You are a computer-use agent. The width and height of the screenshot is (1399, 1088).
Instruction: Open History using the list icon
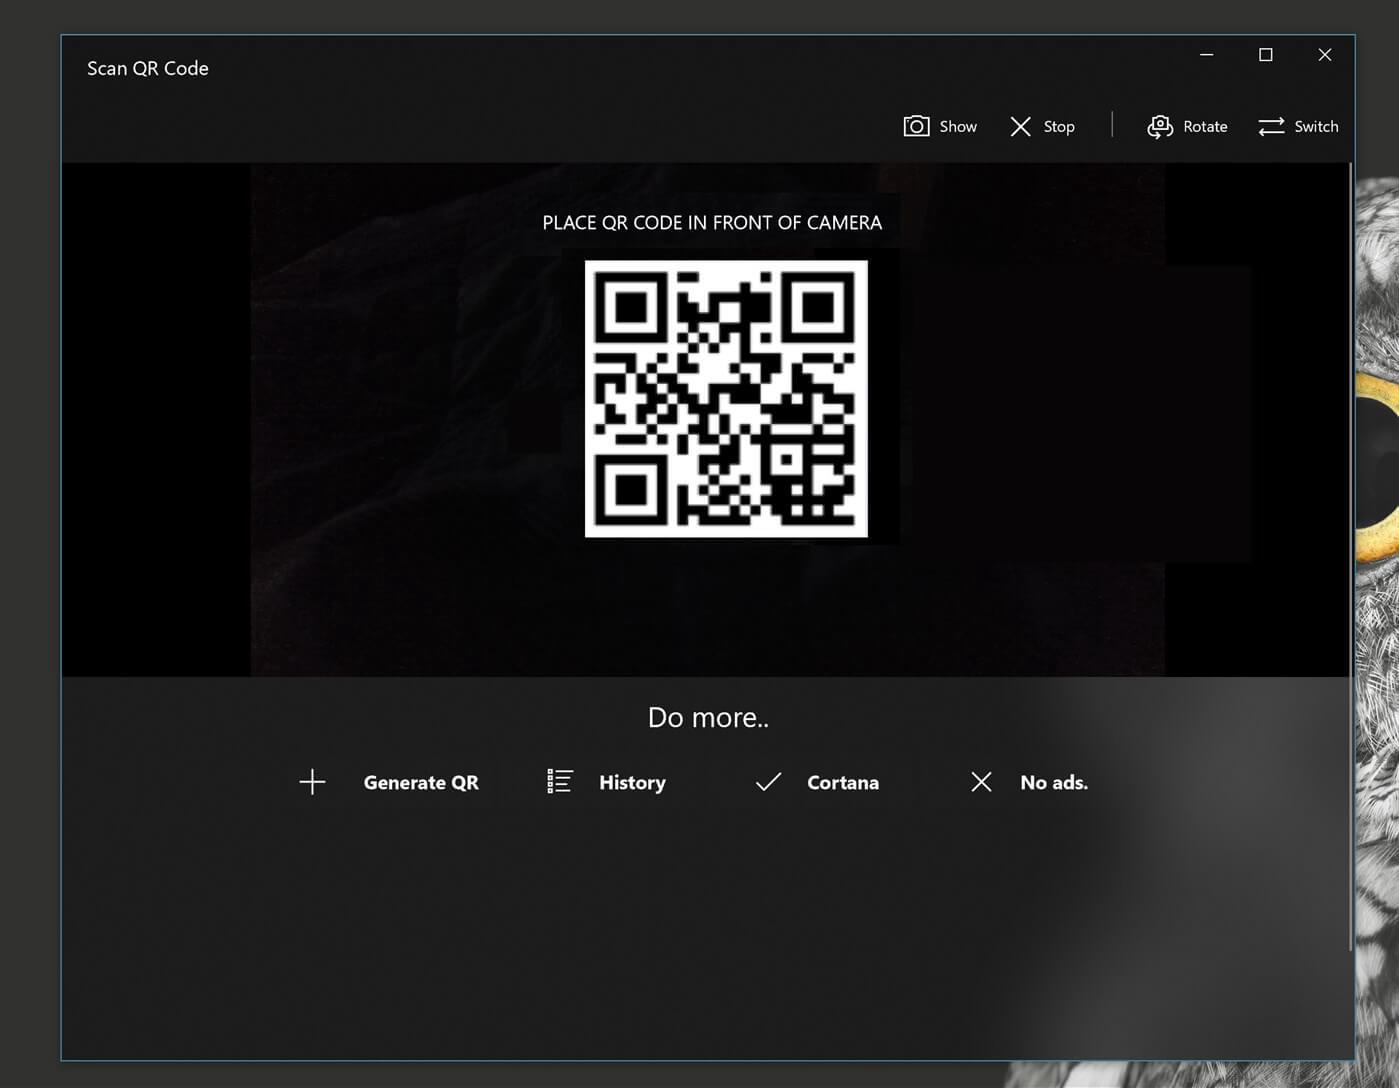click(559, 782)
